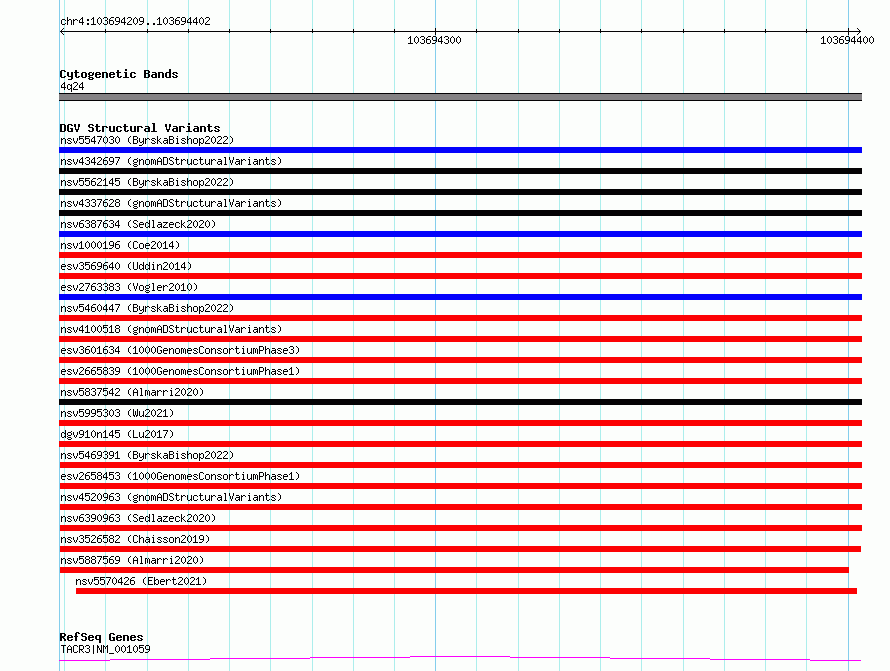This screenshot has height=671, width=890.
Task: Select the blue bar under nsv6387634
Action: [460, 234]
